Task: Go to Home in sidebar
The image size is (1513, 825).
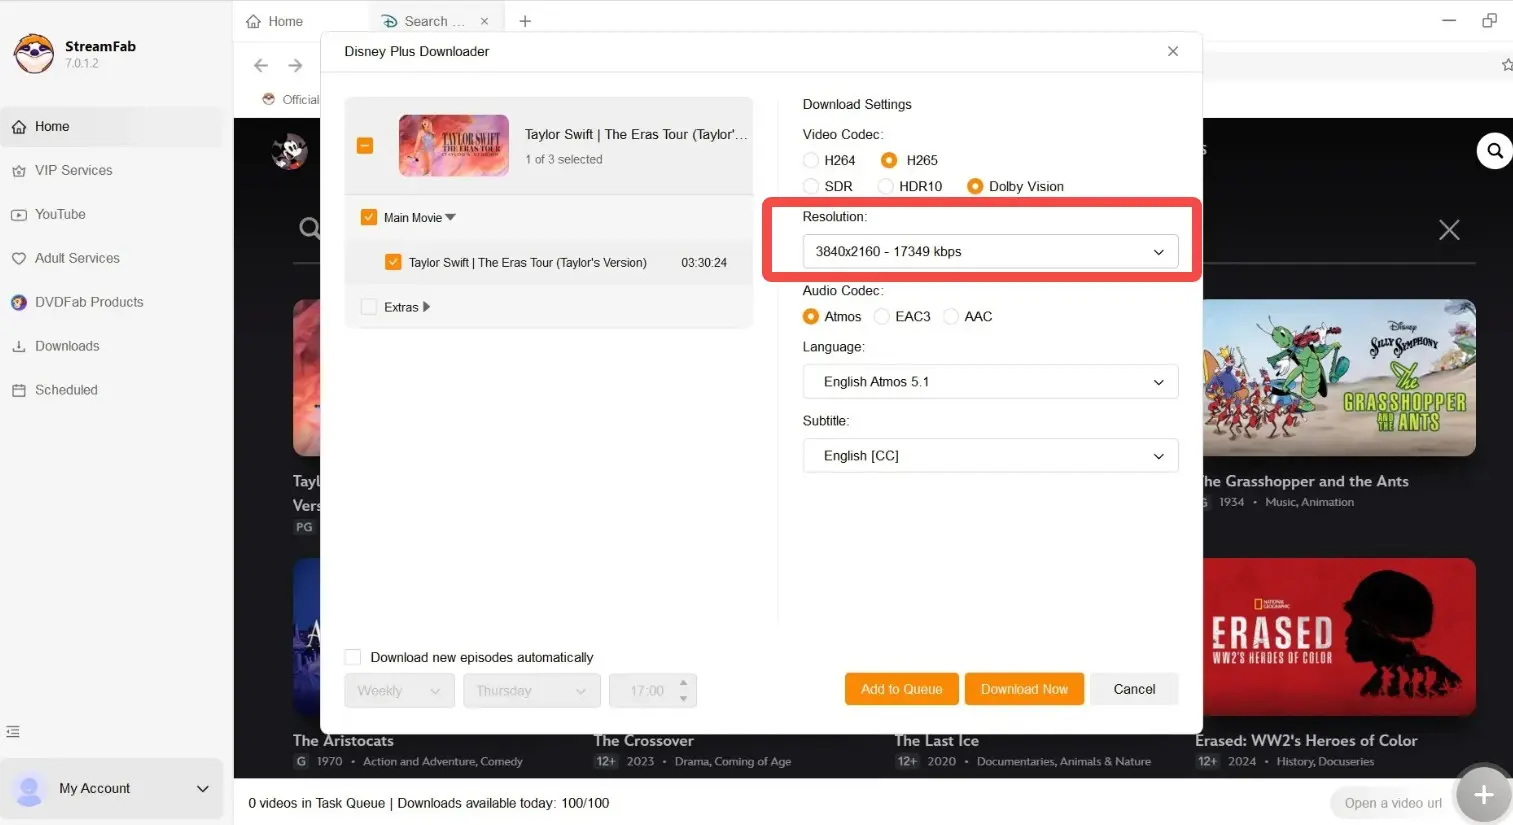Action: tap(111, 127)
